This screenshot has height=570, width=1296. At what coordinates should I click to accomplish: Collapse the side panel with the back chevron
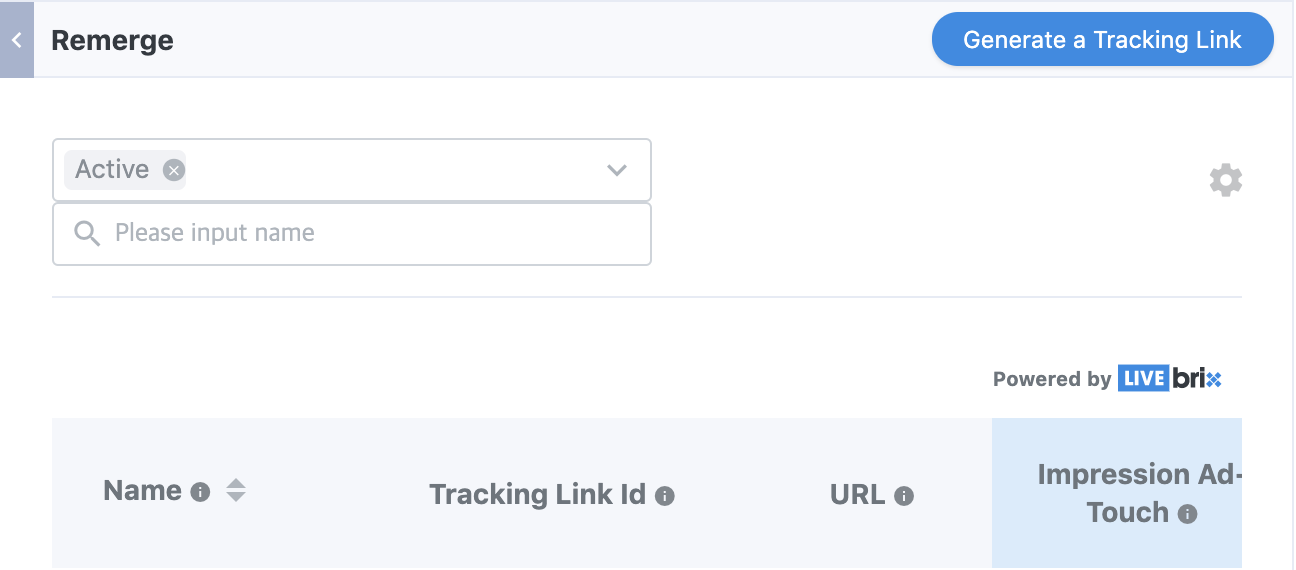[x=16, y=40]
